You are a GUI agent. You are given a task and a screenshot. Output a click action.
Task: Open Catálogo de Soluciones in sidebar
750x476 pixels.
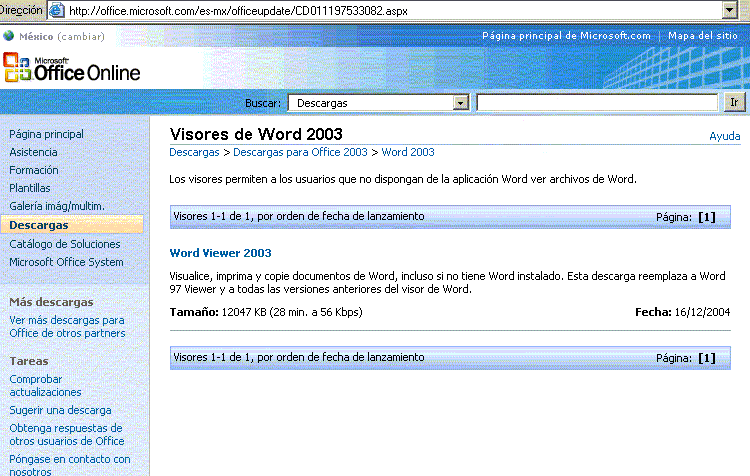65,244
